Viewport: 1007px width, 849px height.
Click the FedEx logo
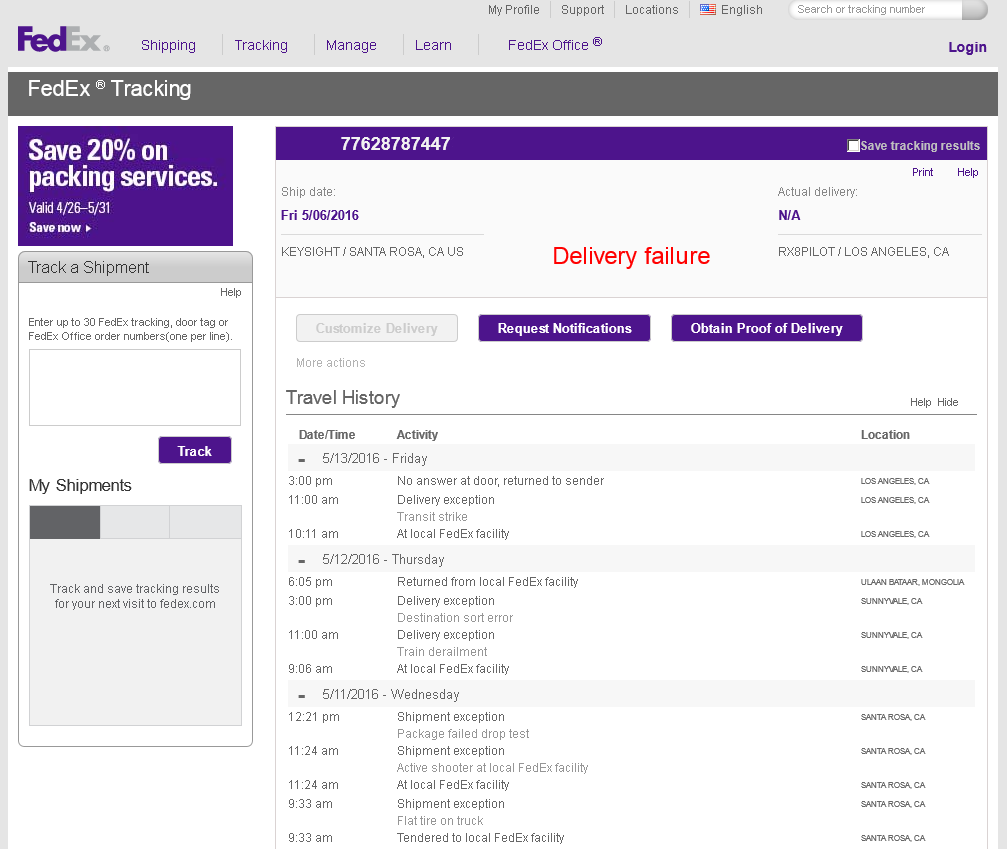click(63, 40)
